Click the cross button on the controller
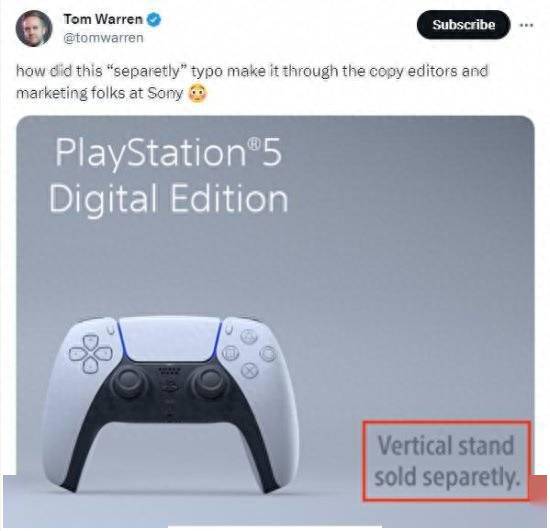550x531 pixels. tap(249, 370)
